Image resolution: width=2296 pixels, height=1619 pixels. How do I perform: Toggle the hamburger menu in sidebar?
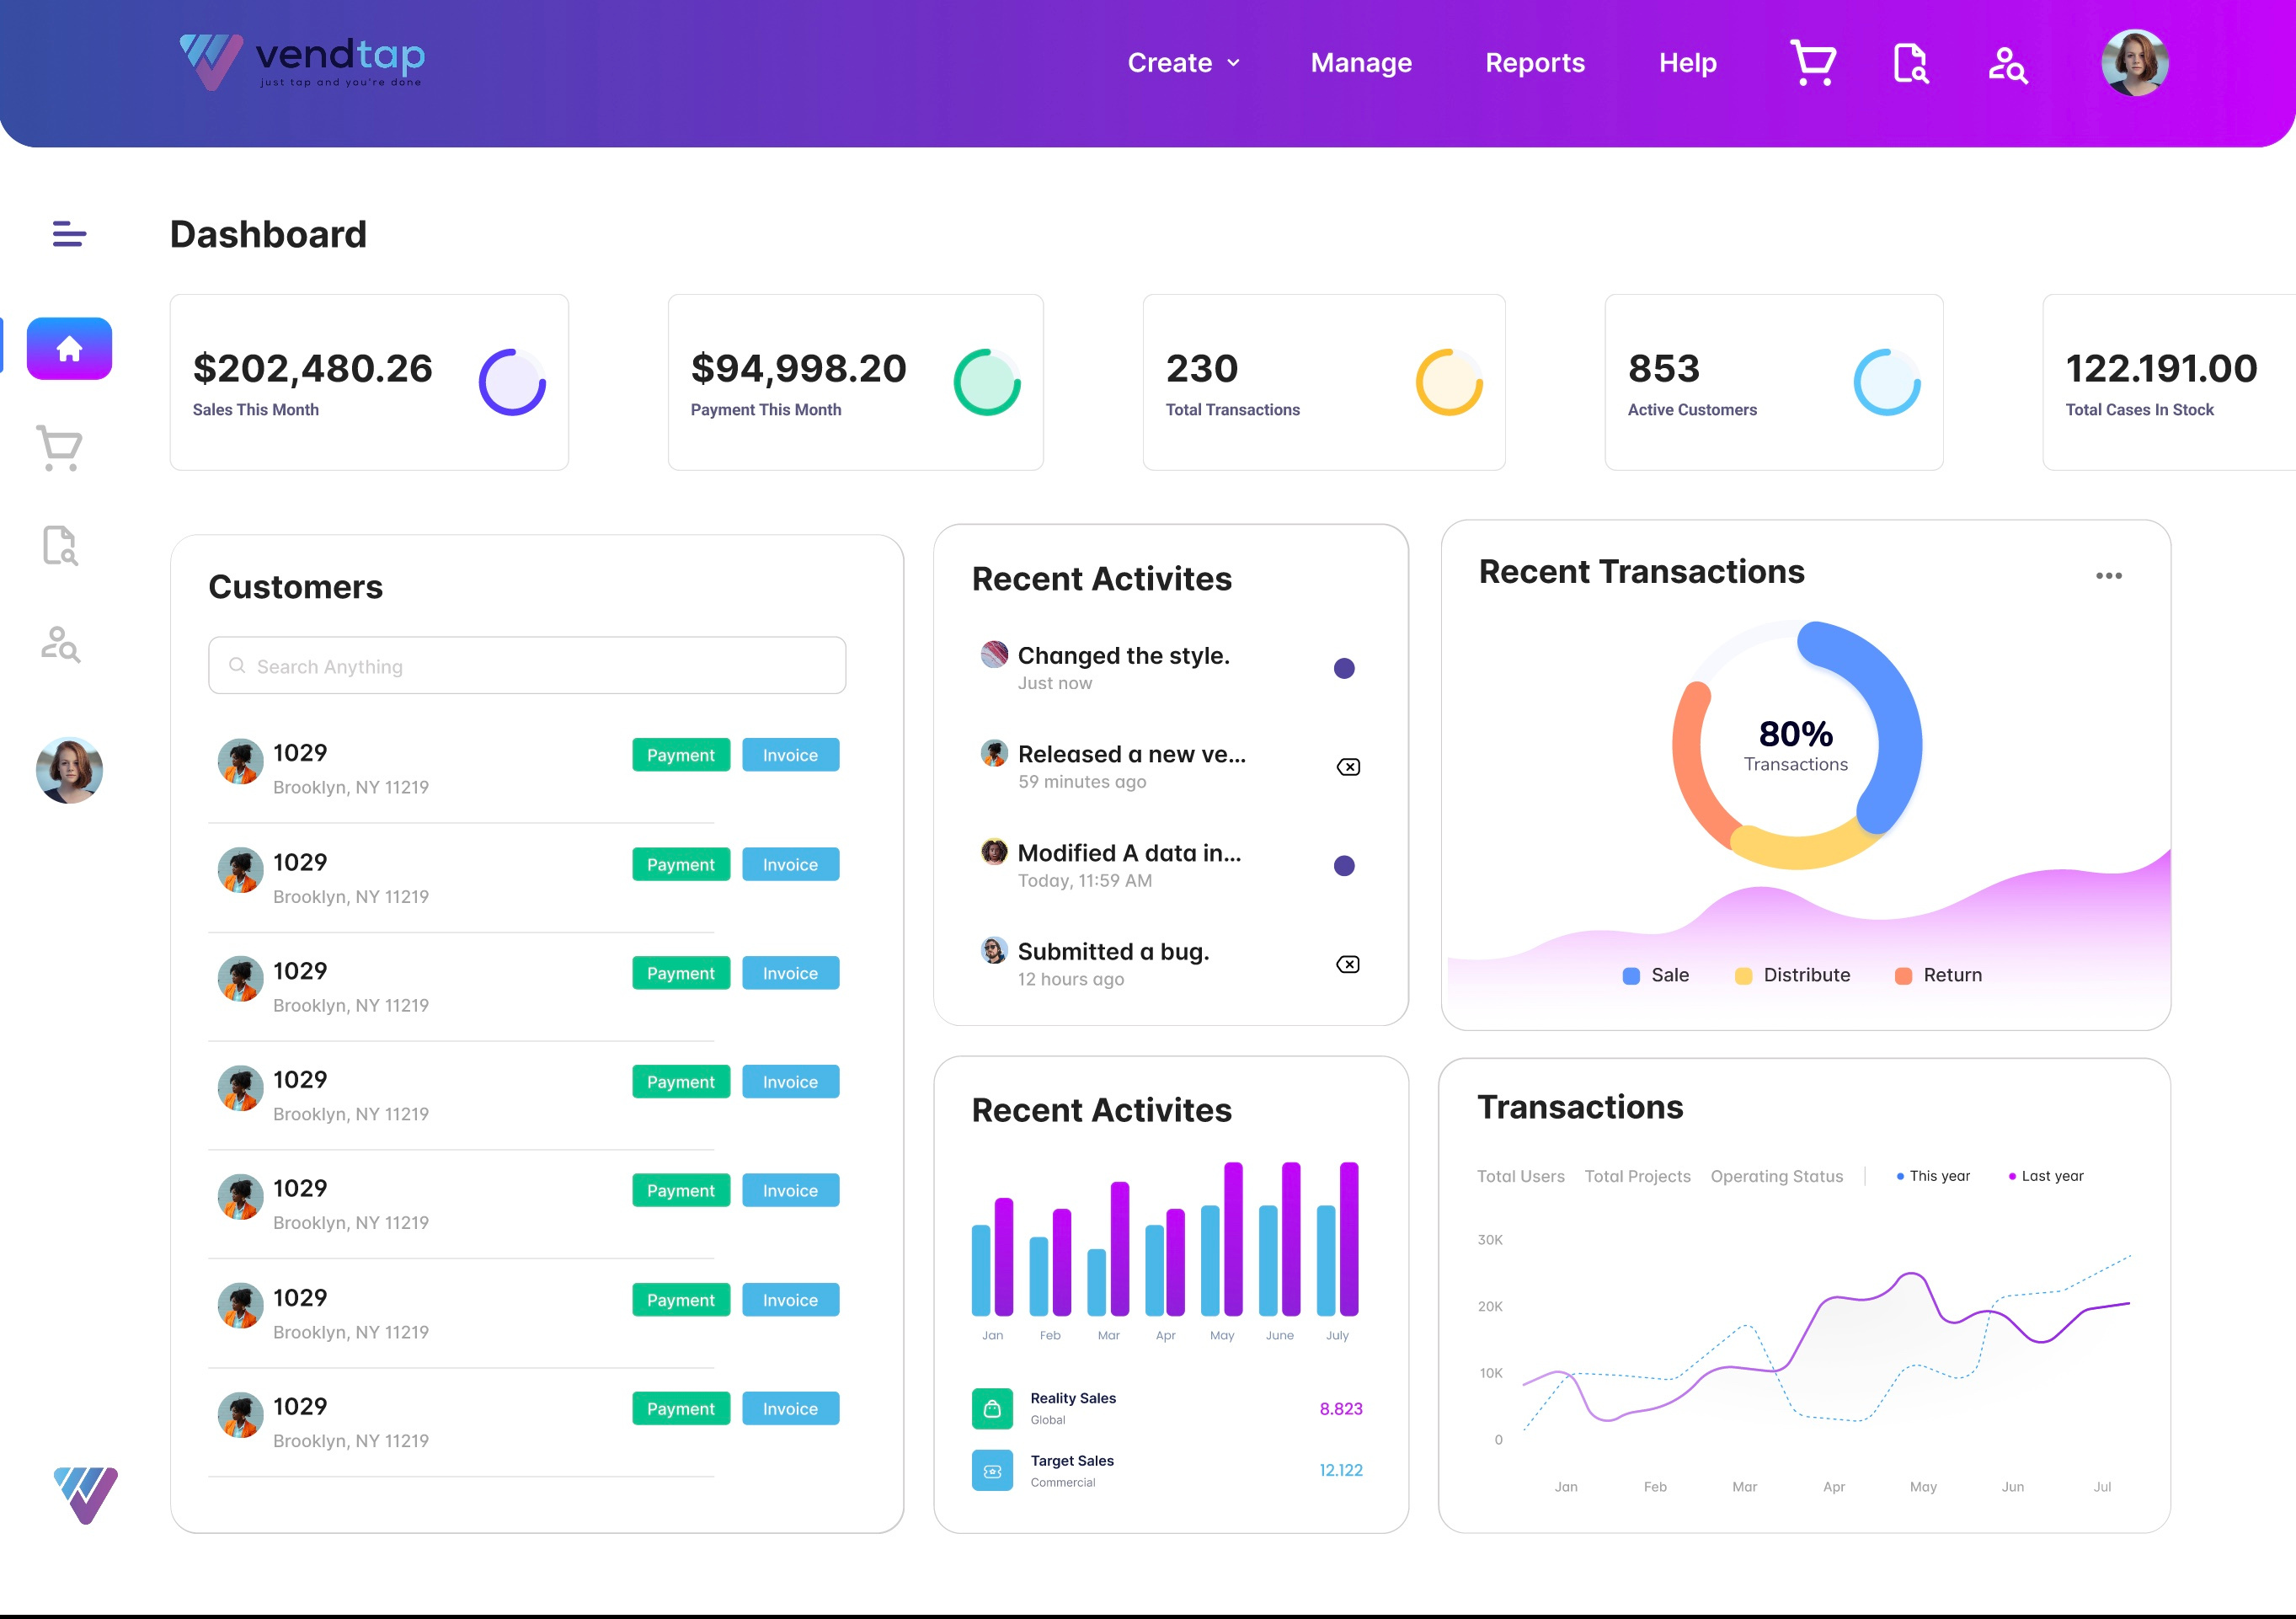(69, 234)
